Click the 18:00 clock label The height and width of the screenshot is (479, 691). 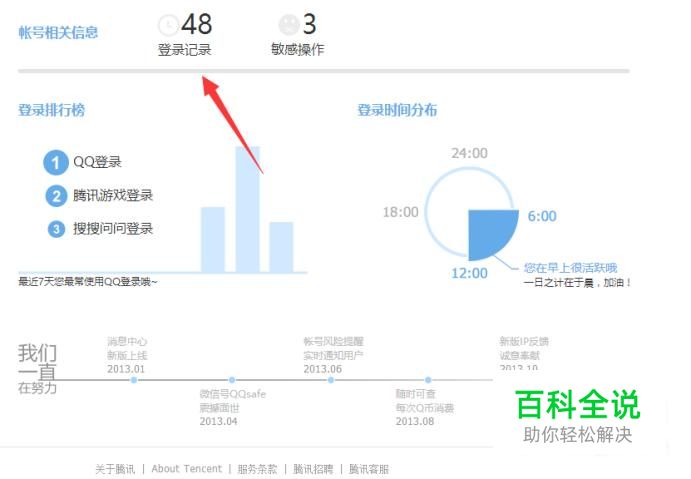point(401,212)
